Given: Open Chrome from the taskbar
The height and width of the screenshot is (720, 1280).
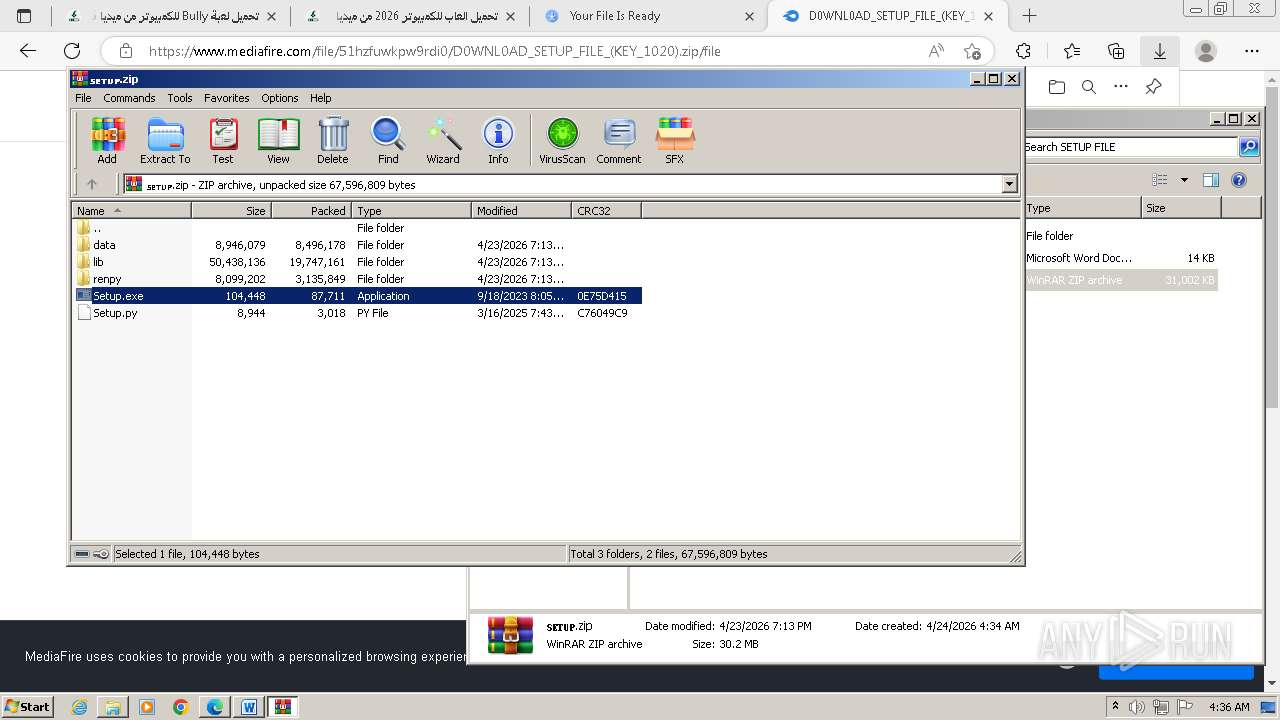Looking at the screenshot, I should pos(181,707).
